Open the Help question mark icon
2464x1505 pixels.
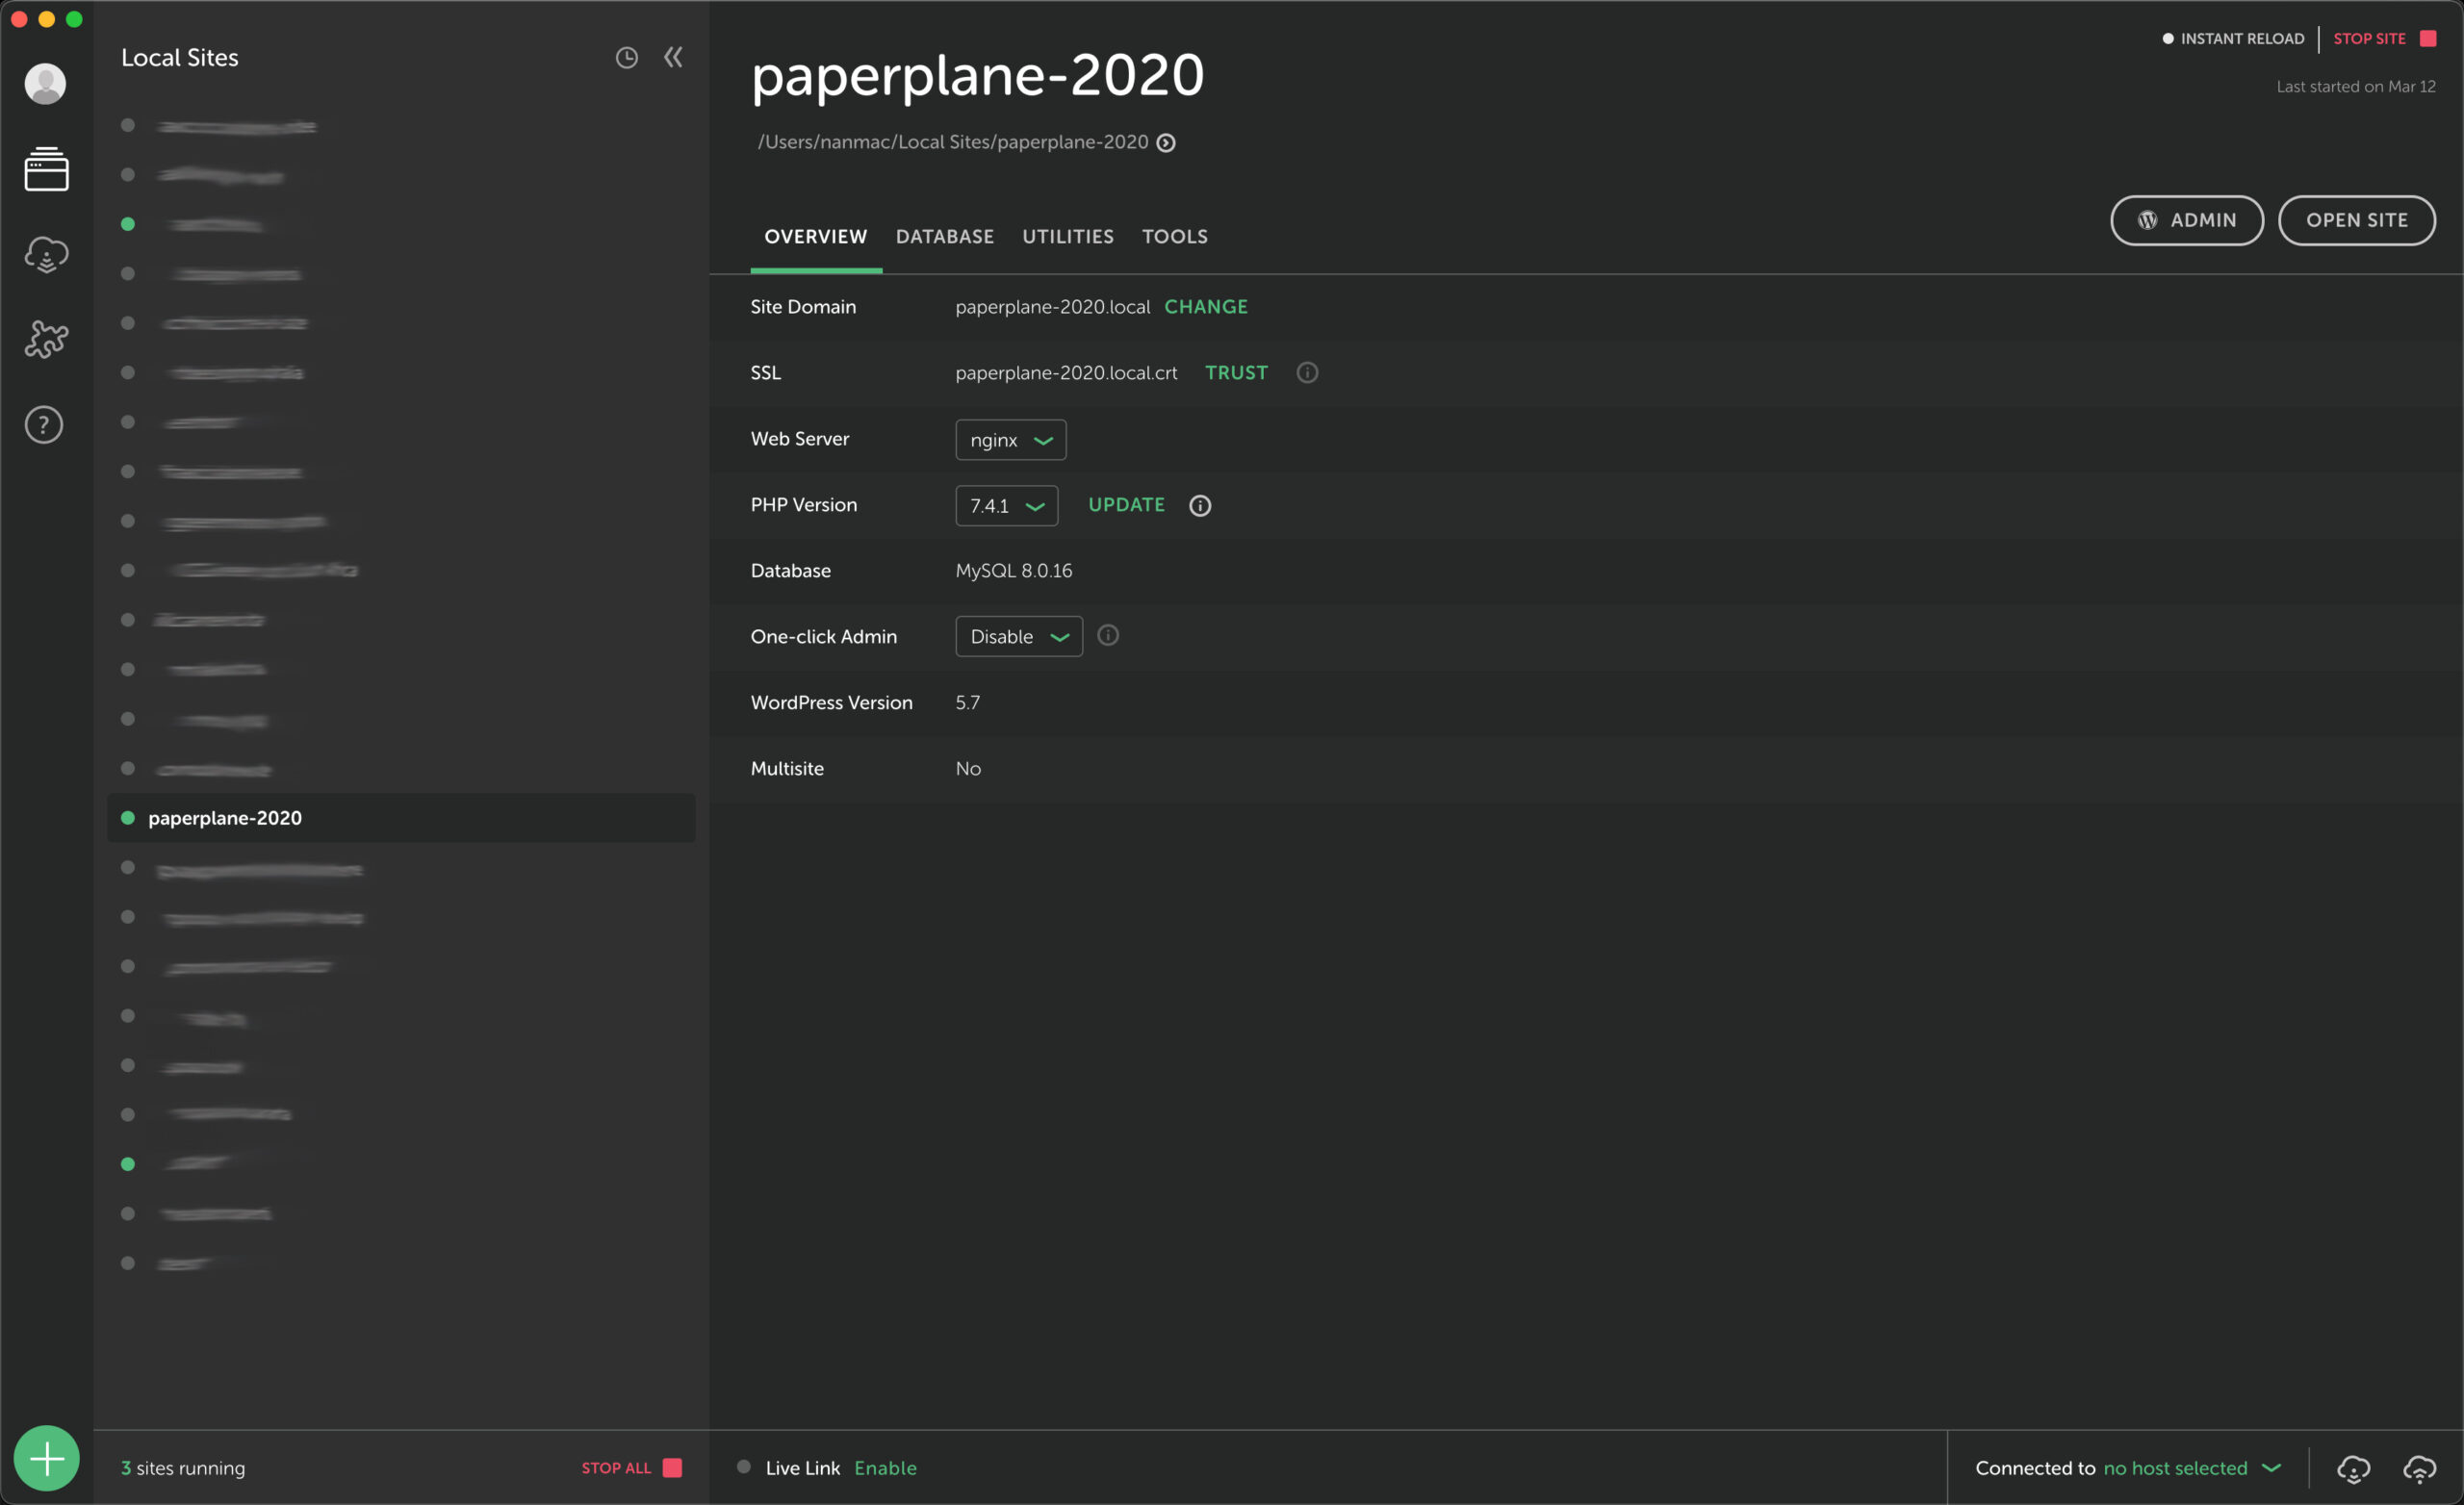(44, 425)
